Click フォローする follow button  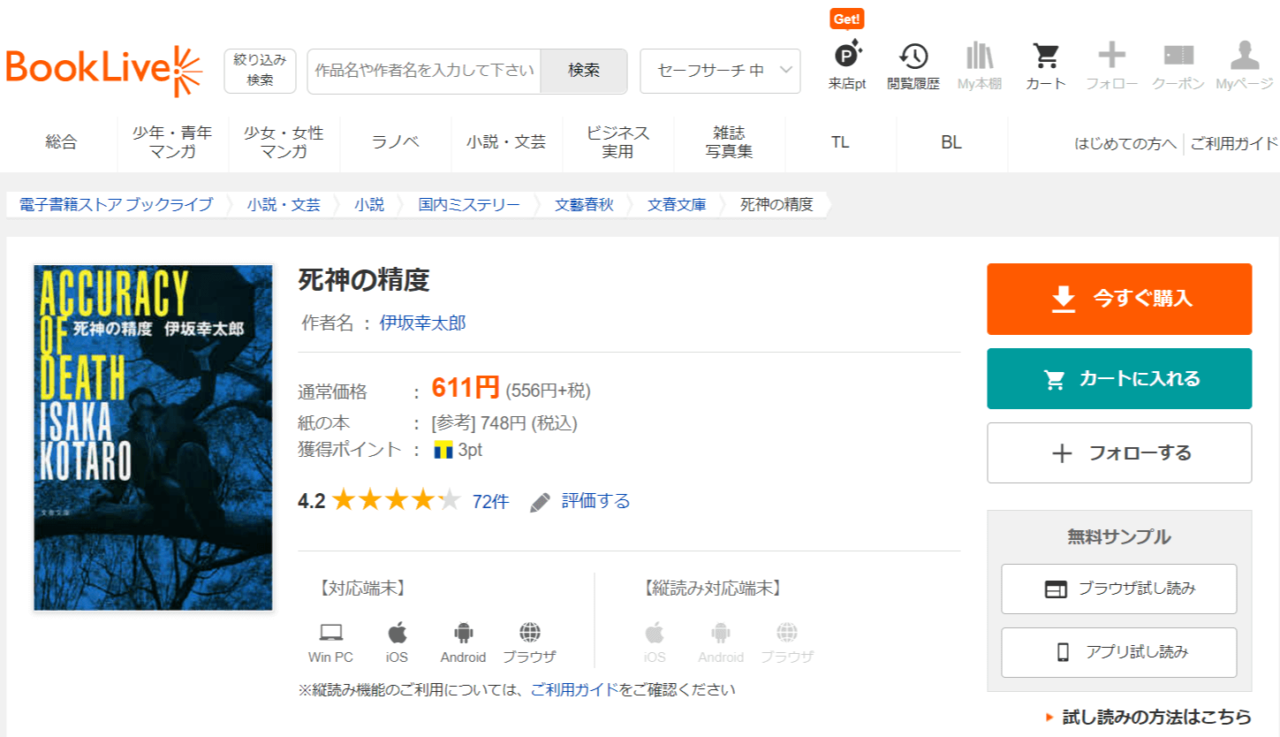coord(1119,453)
